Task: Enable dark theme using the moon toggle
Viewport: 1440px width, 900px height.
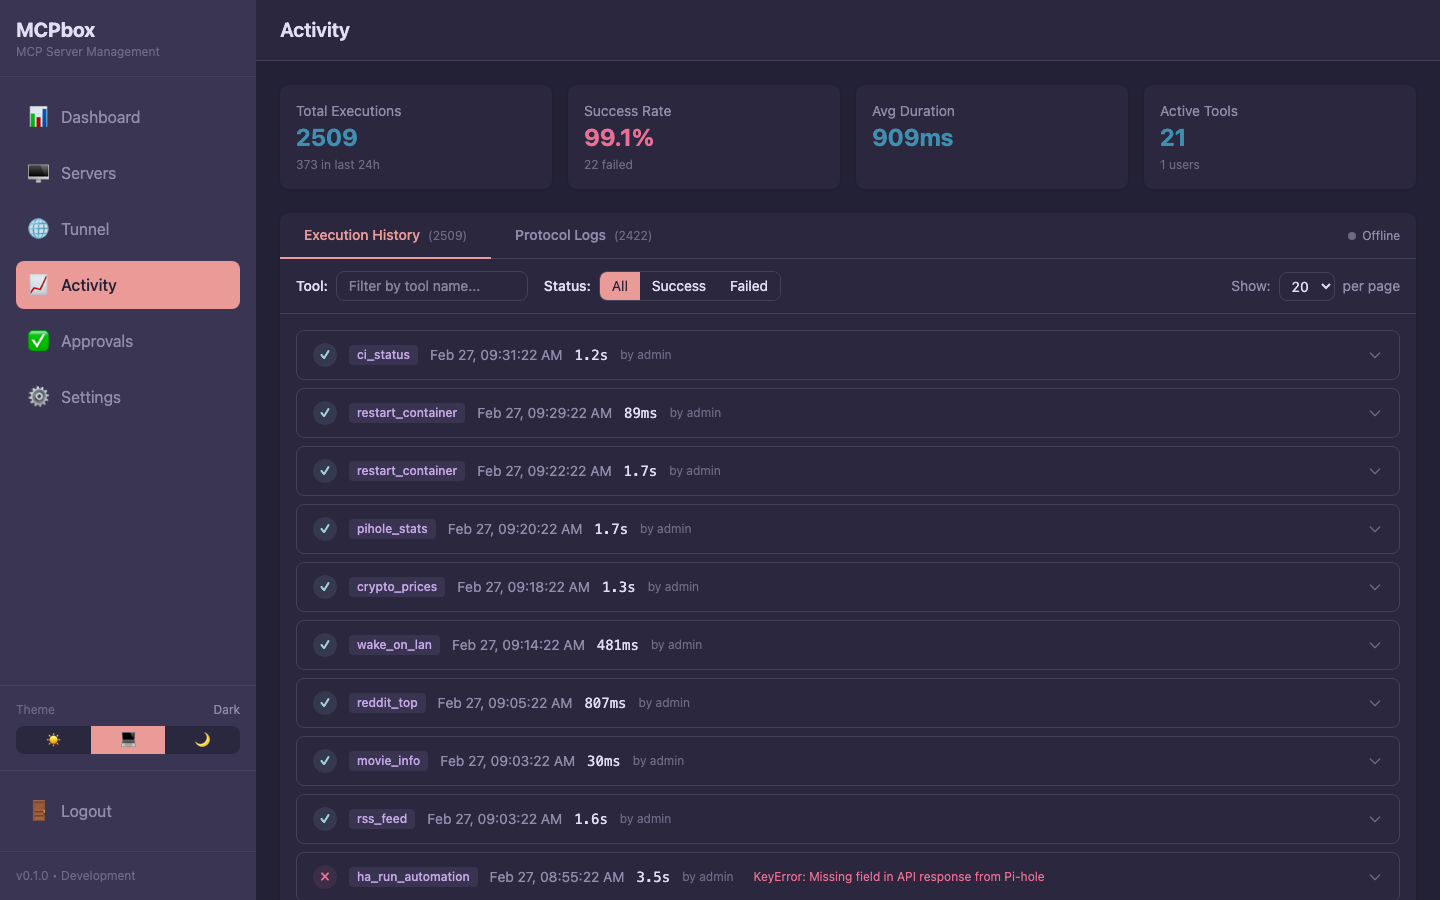Action: point(203,740)
